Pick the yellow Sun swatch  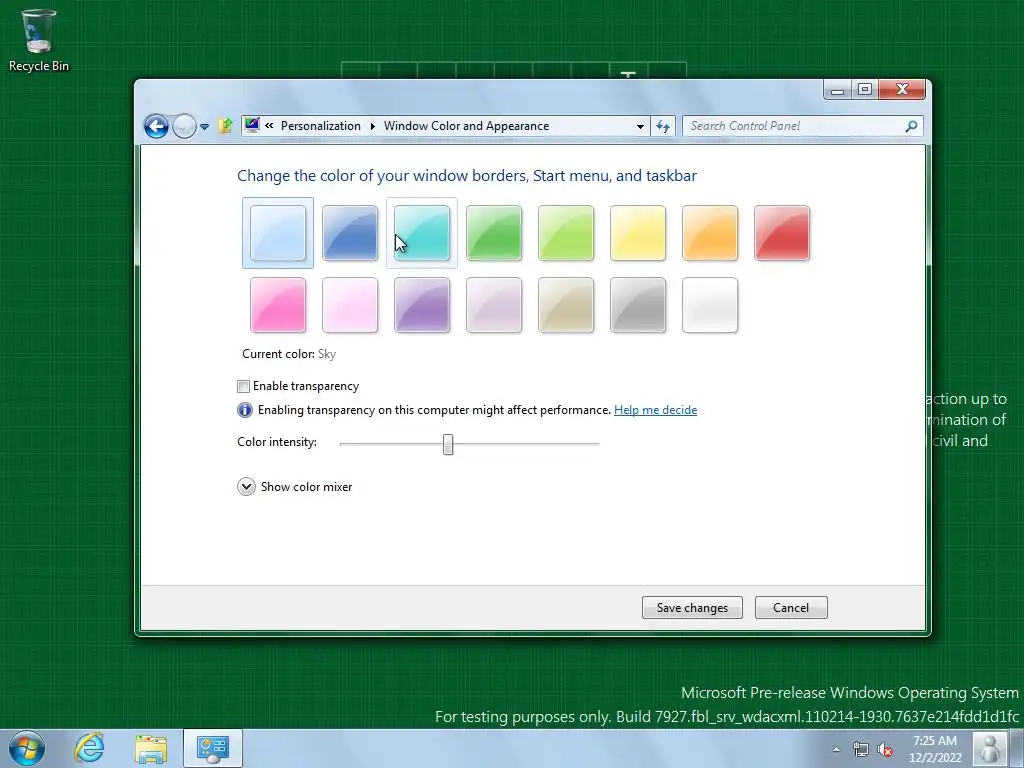click(x=637, y=233)
